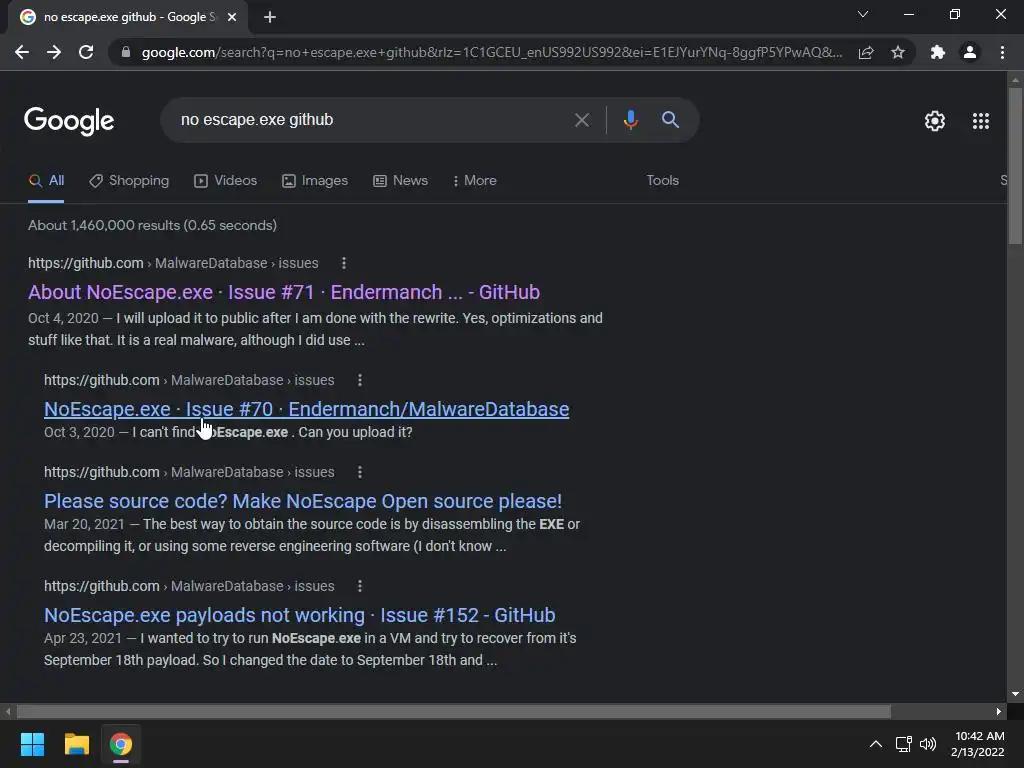Open the Windows Start menu

[x=32, y=744]
